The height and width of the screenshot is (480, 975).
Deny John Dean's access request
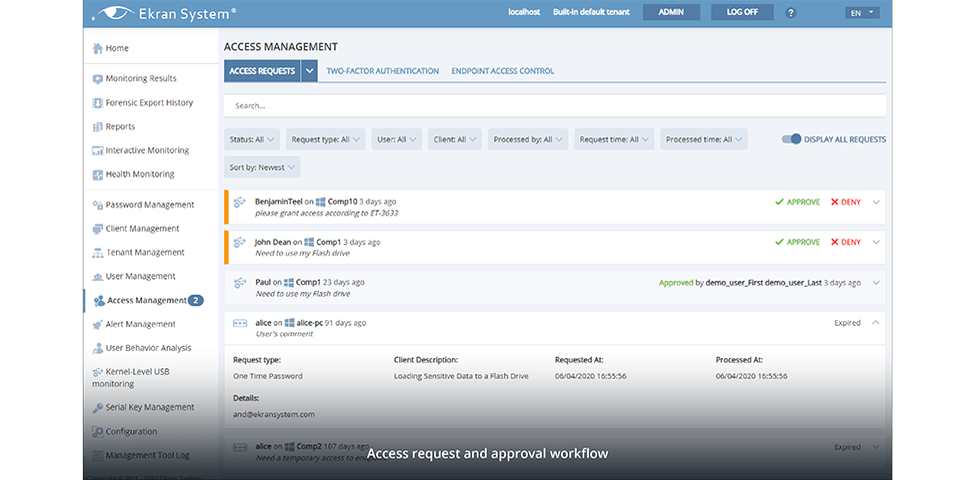point(846,242)
